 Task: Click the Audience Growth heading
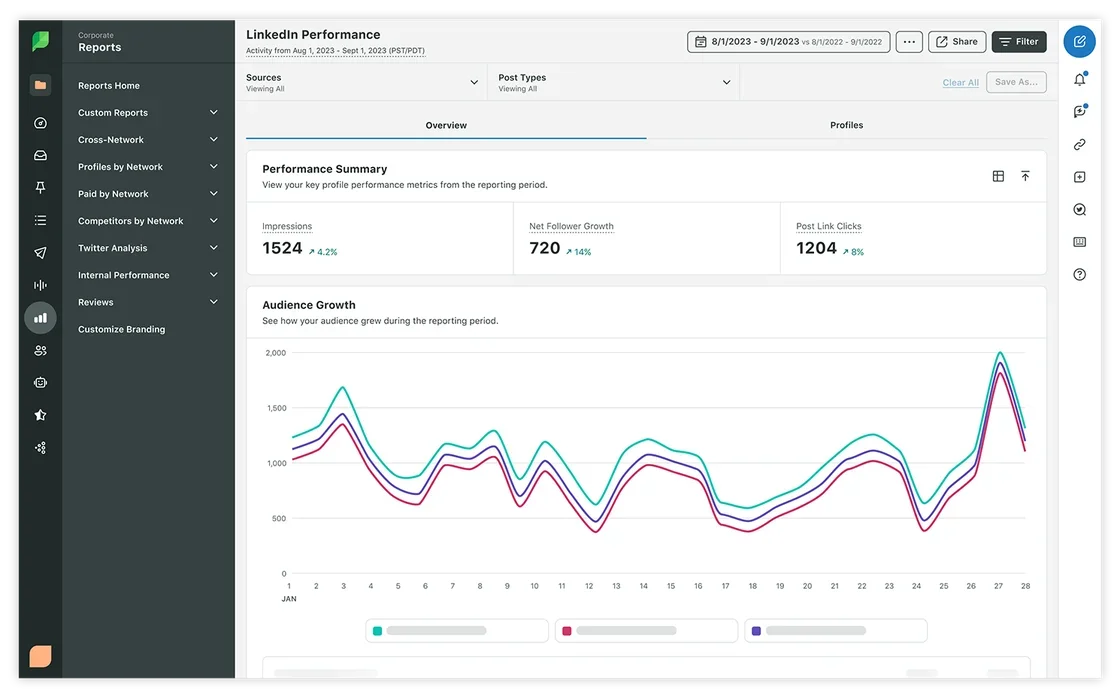click(309, 305)
